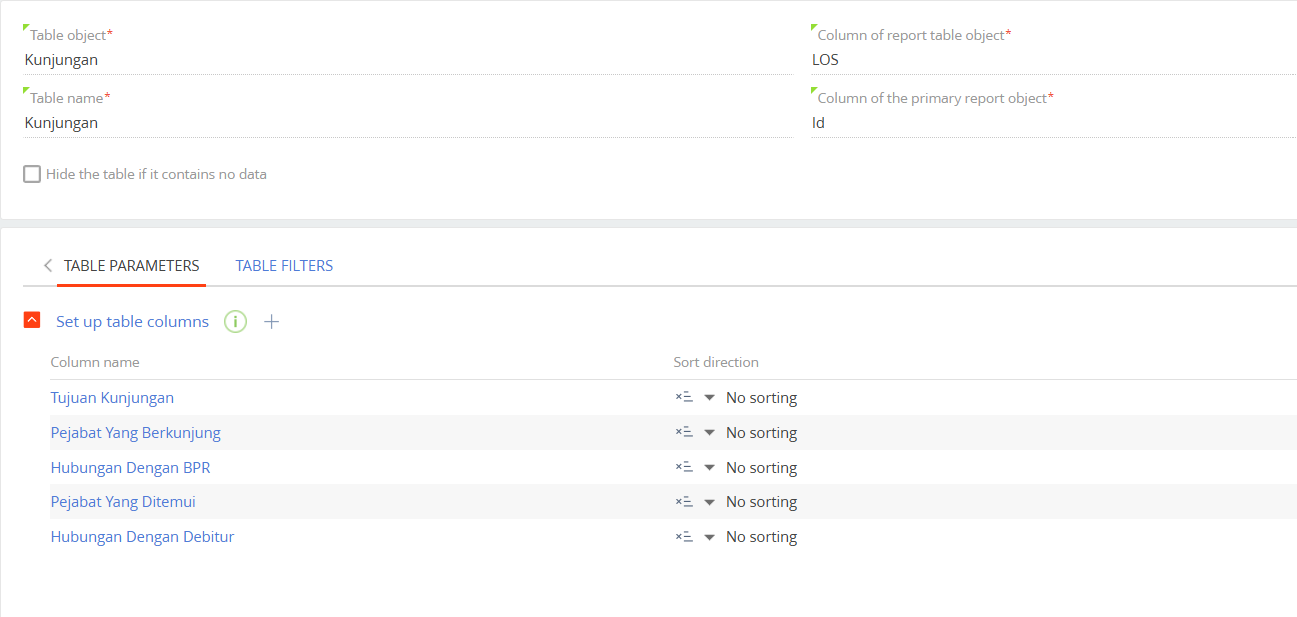This screenshot has height=617, width=1297.
Task: Click the sort icon for Tujuan Kunjungan row
Action: pos(684,397)
